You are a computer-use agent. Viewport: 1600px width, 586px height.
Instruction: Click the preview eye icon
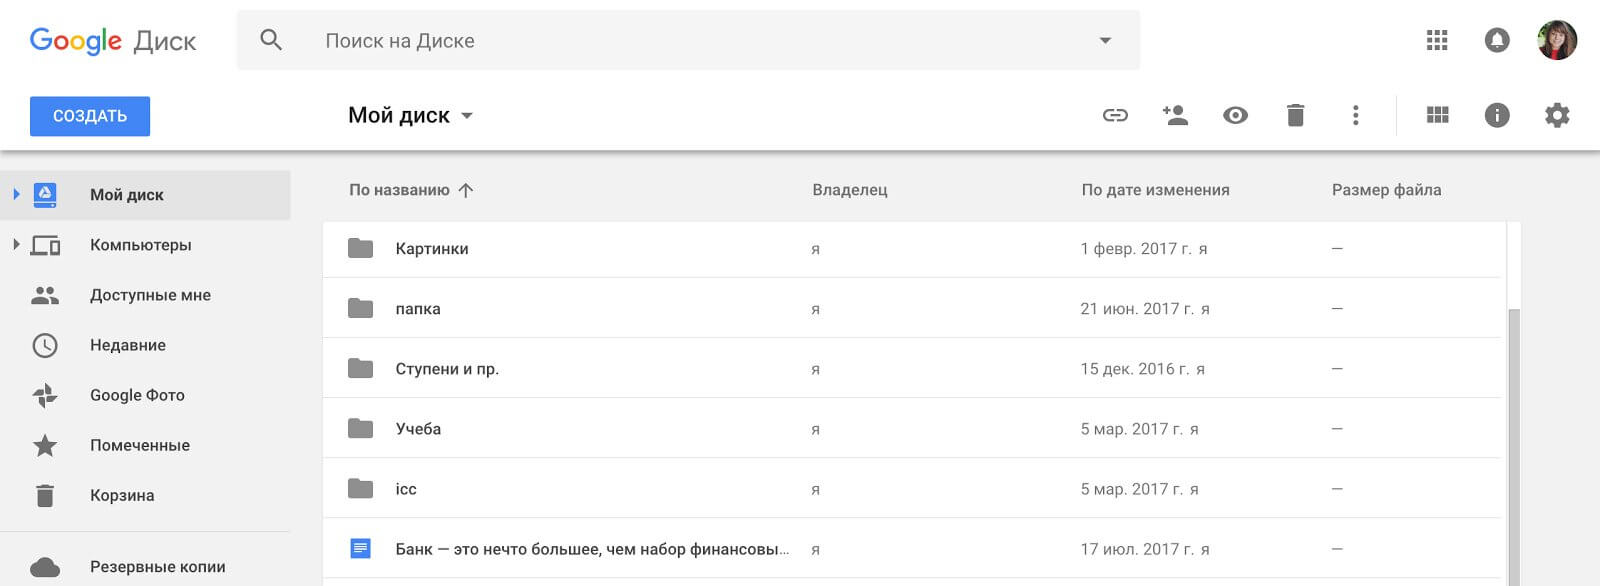click(1235, 116)
